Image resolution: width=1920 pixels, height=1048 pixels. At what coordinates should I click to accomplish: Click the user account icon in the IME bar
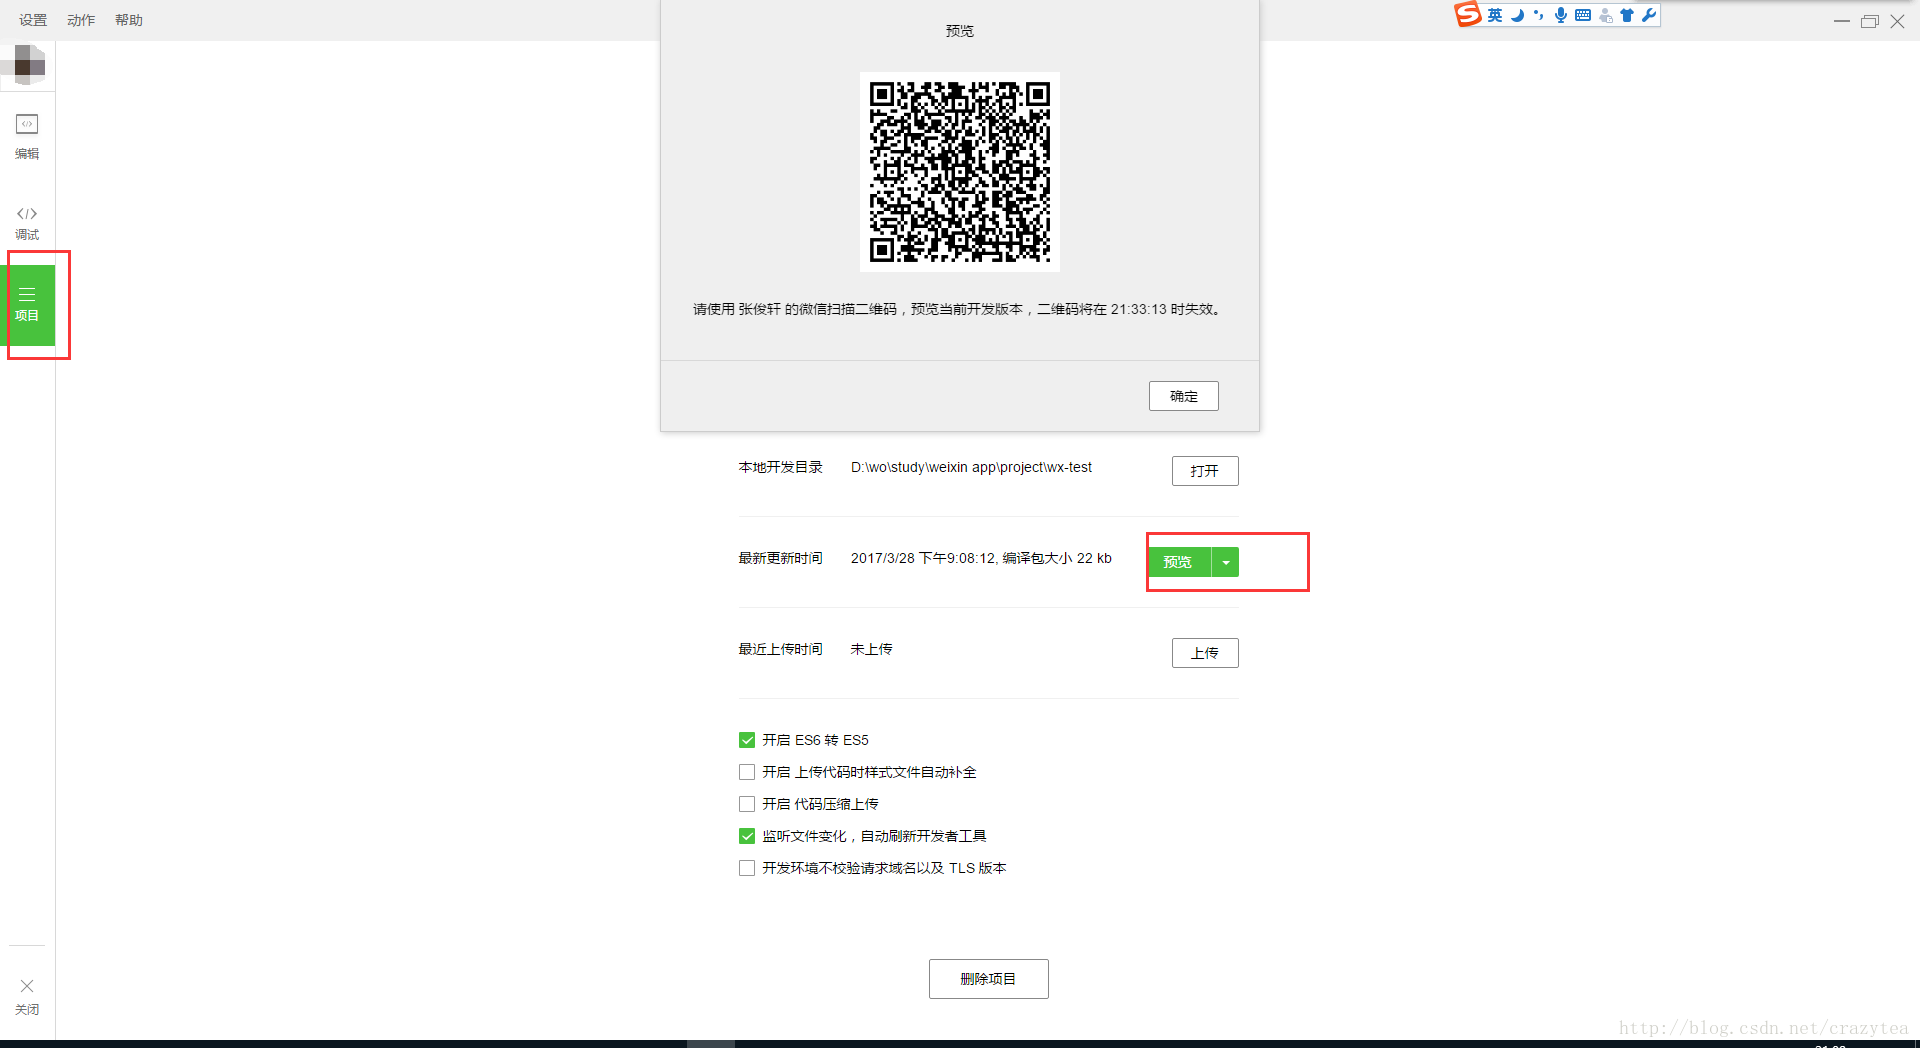click(1606, 15)
